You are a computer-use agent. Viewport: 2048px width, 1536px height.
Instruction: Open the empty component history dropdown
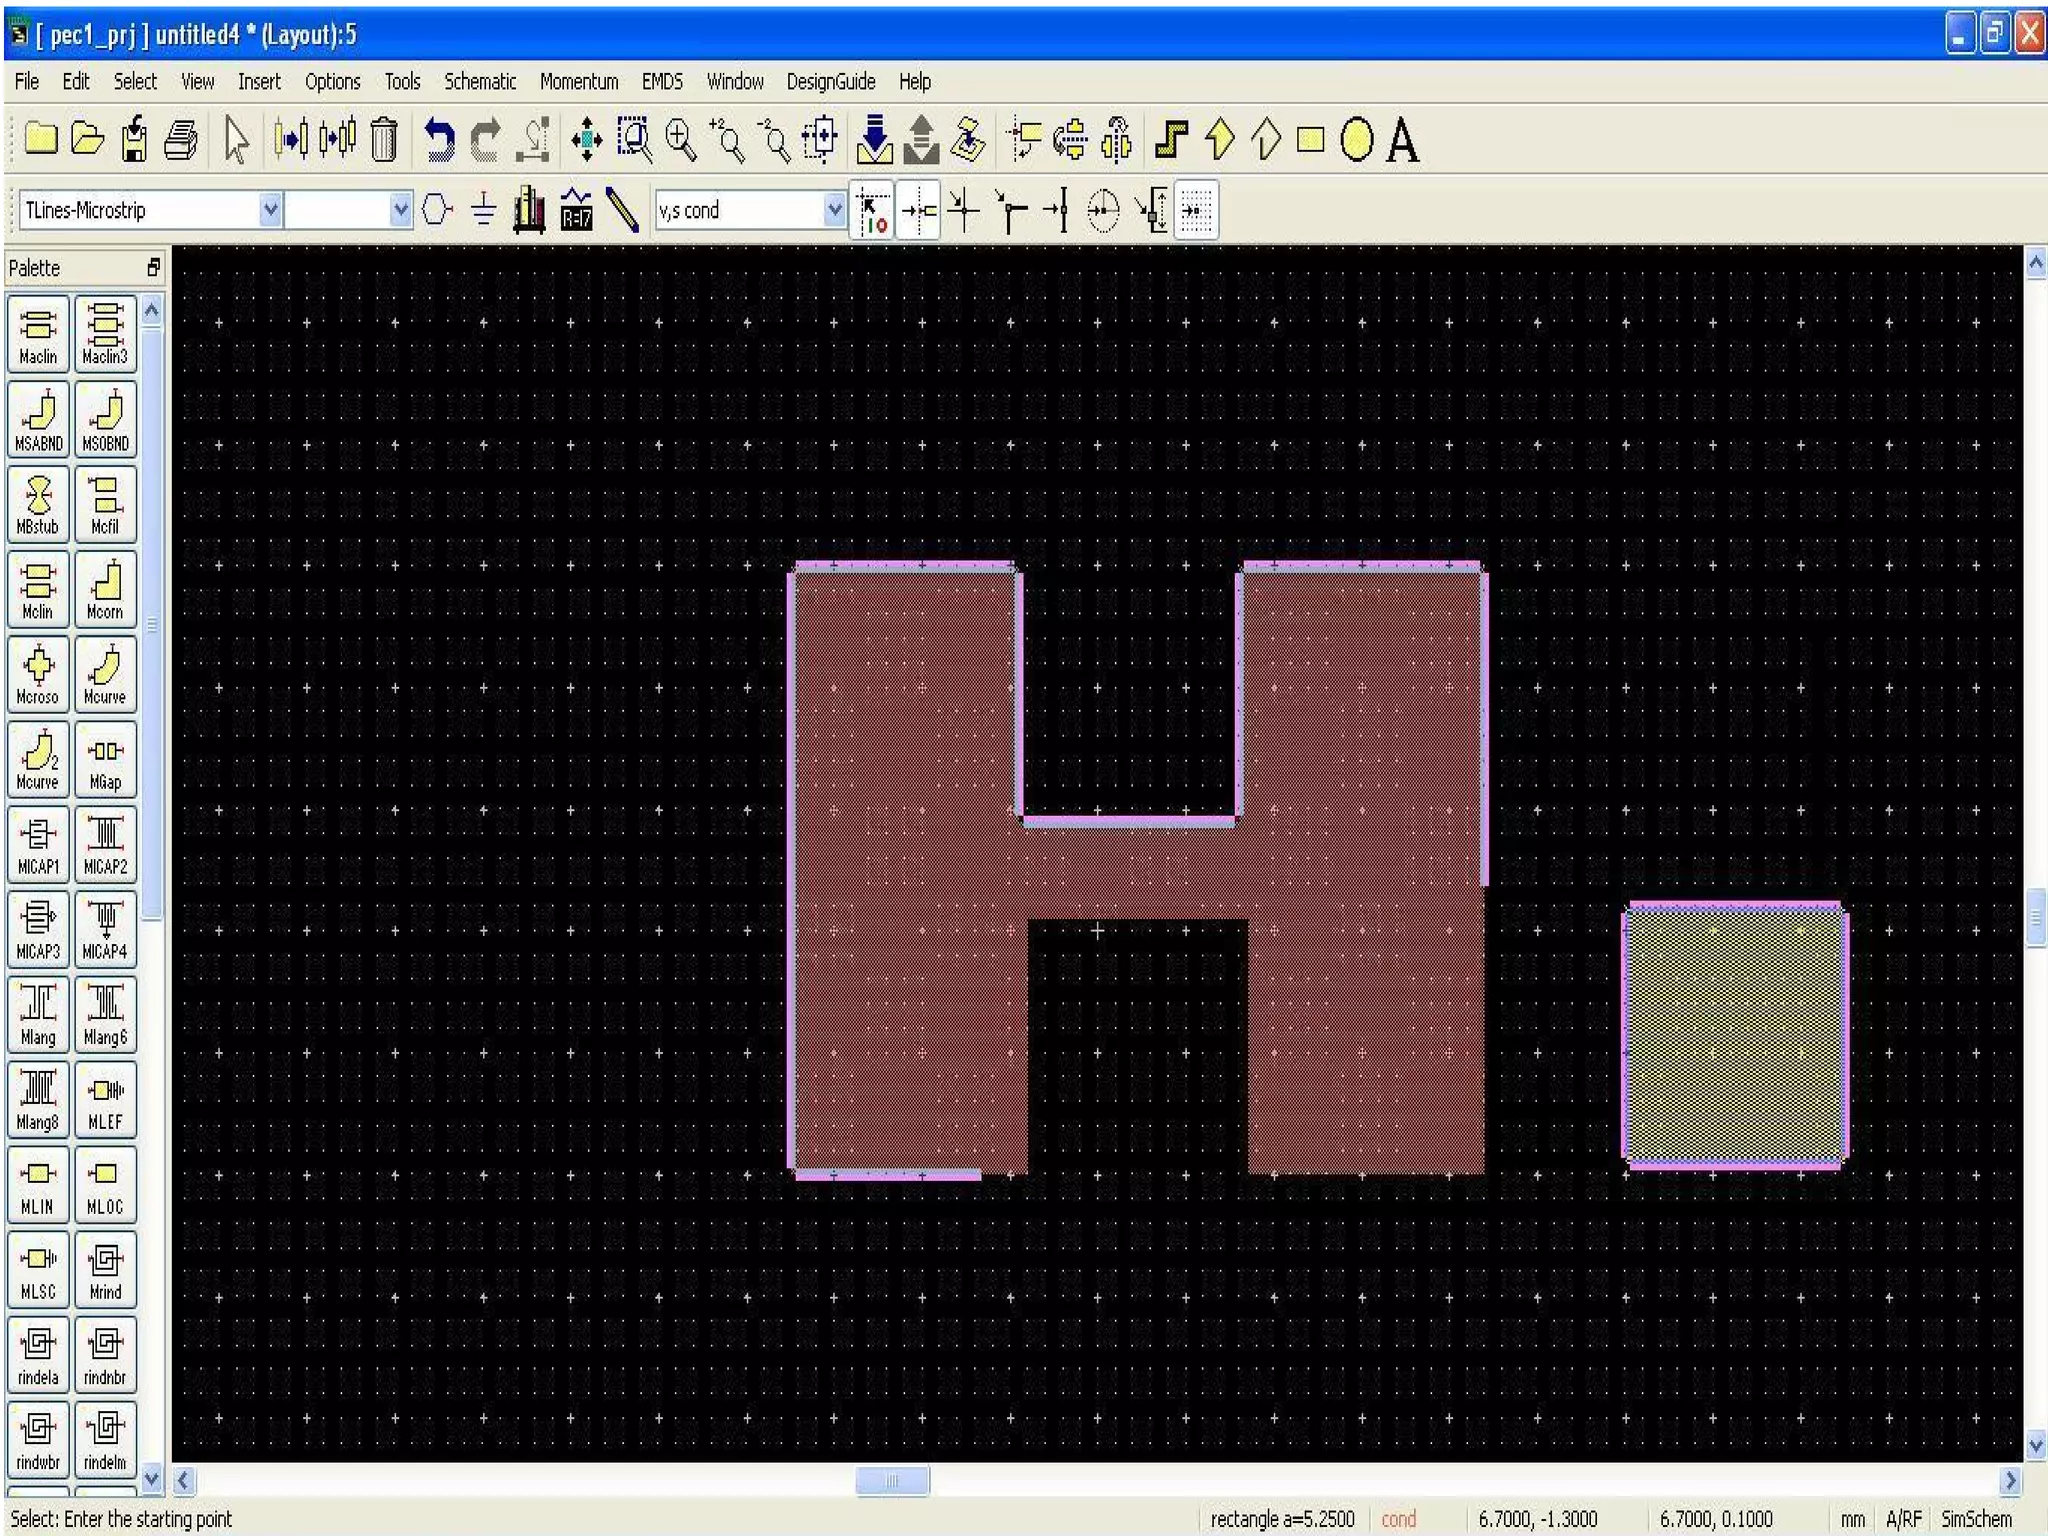400,210
